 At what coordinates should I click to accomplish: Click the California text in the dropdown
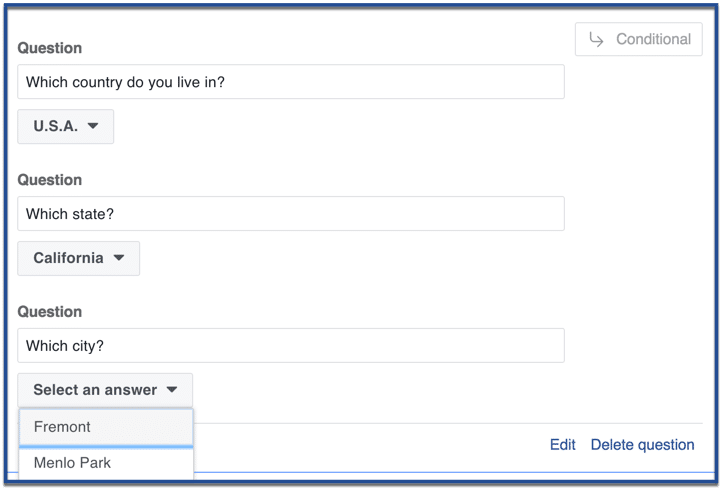[x=69, y=258]
